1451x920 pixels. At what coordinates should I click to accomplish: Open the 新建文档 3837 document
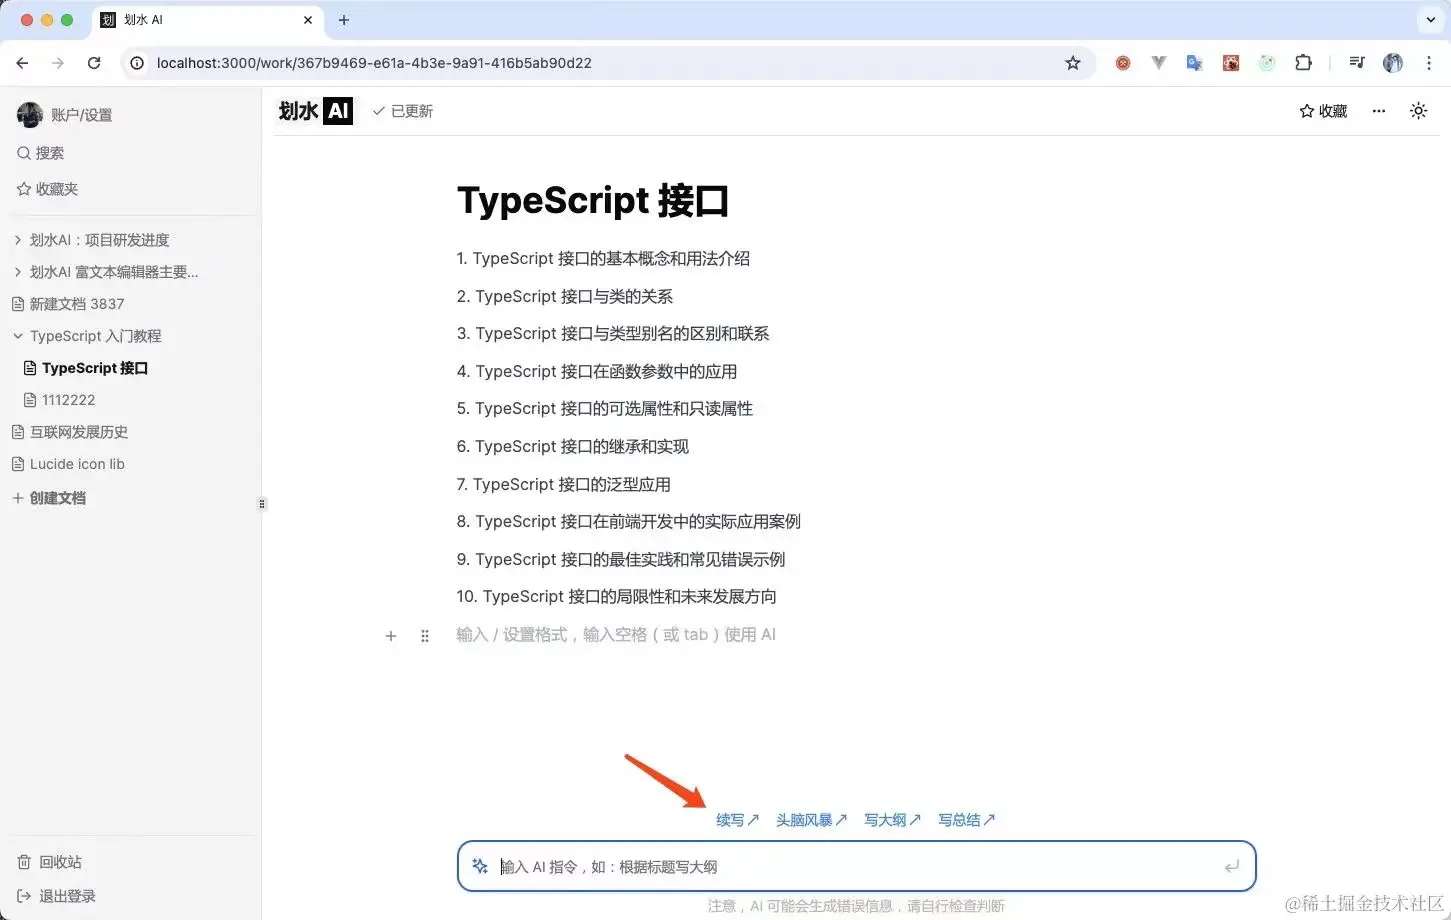68,304
